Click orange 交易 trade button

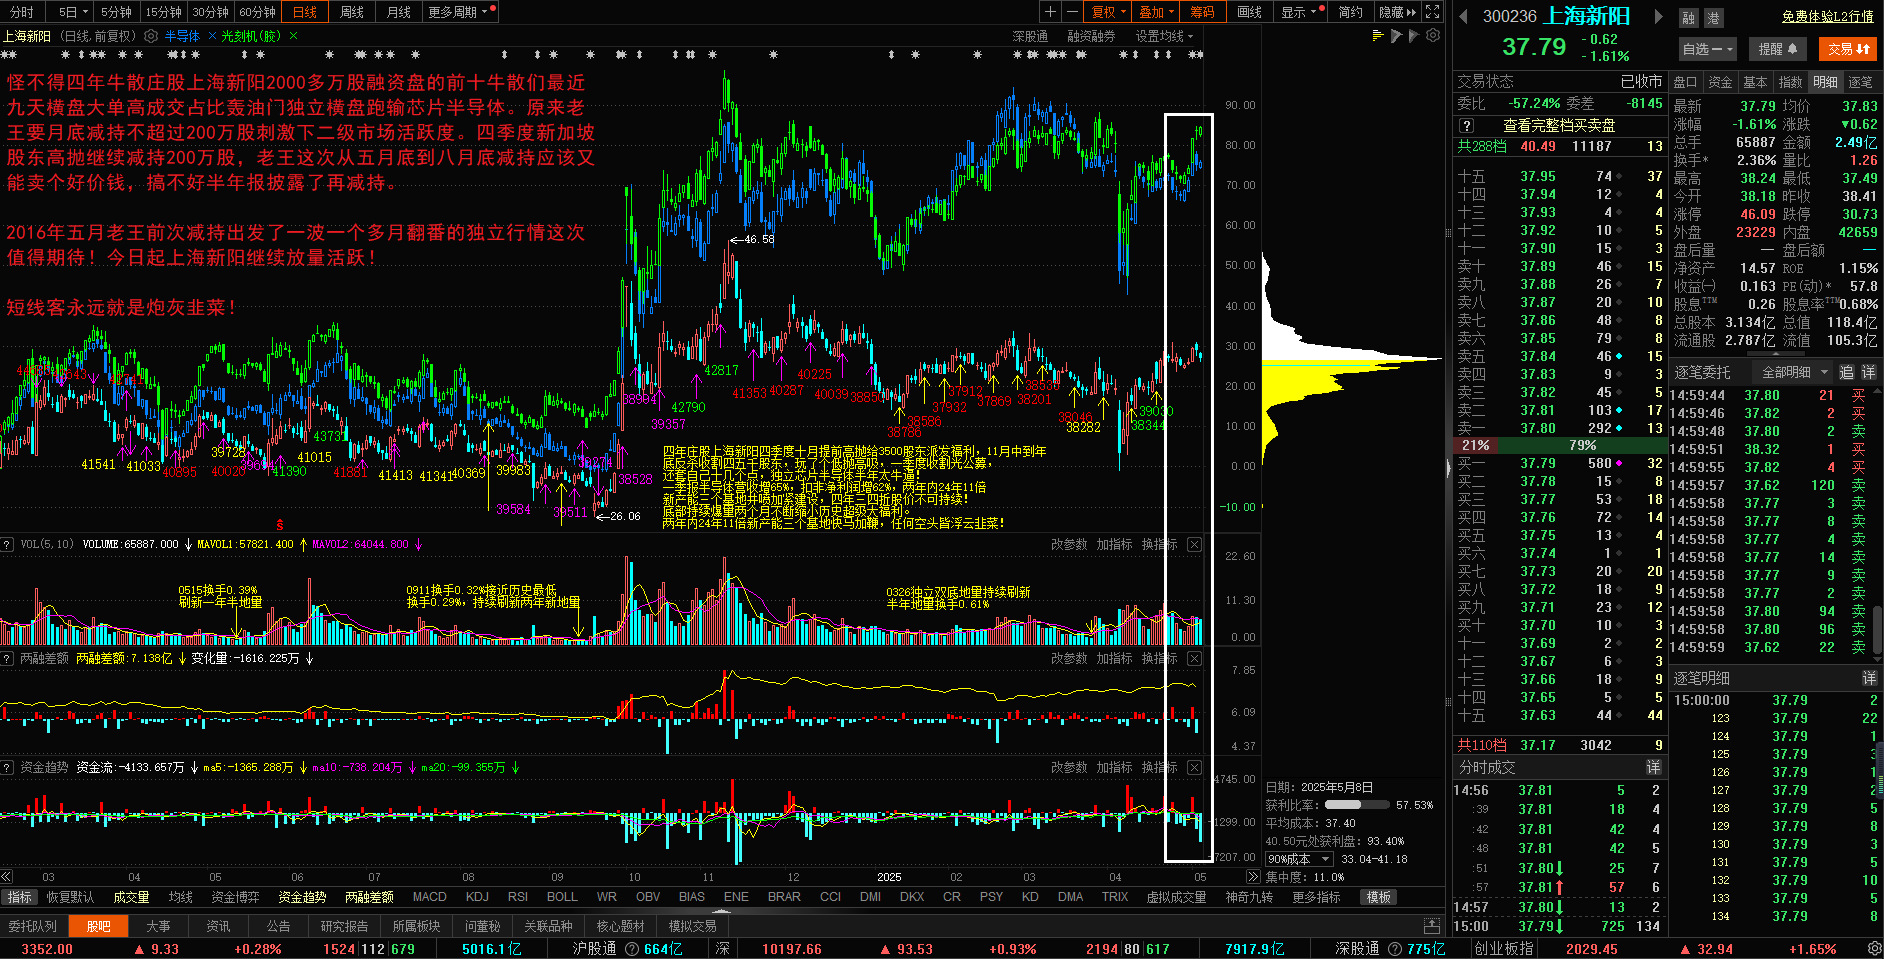click(1848, 49)
